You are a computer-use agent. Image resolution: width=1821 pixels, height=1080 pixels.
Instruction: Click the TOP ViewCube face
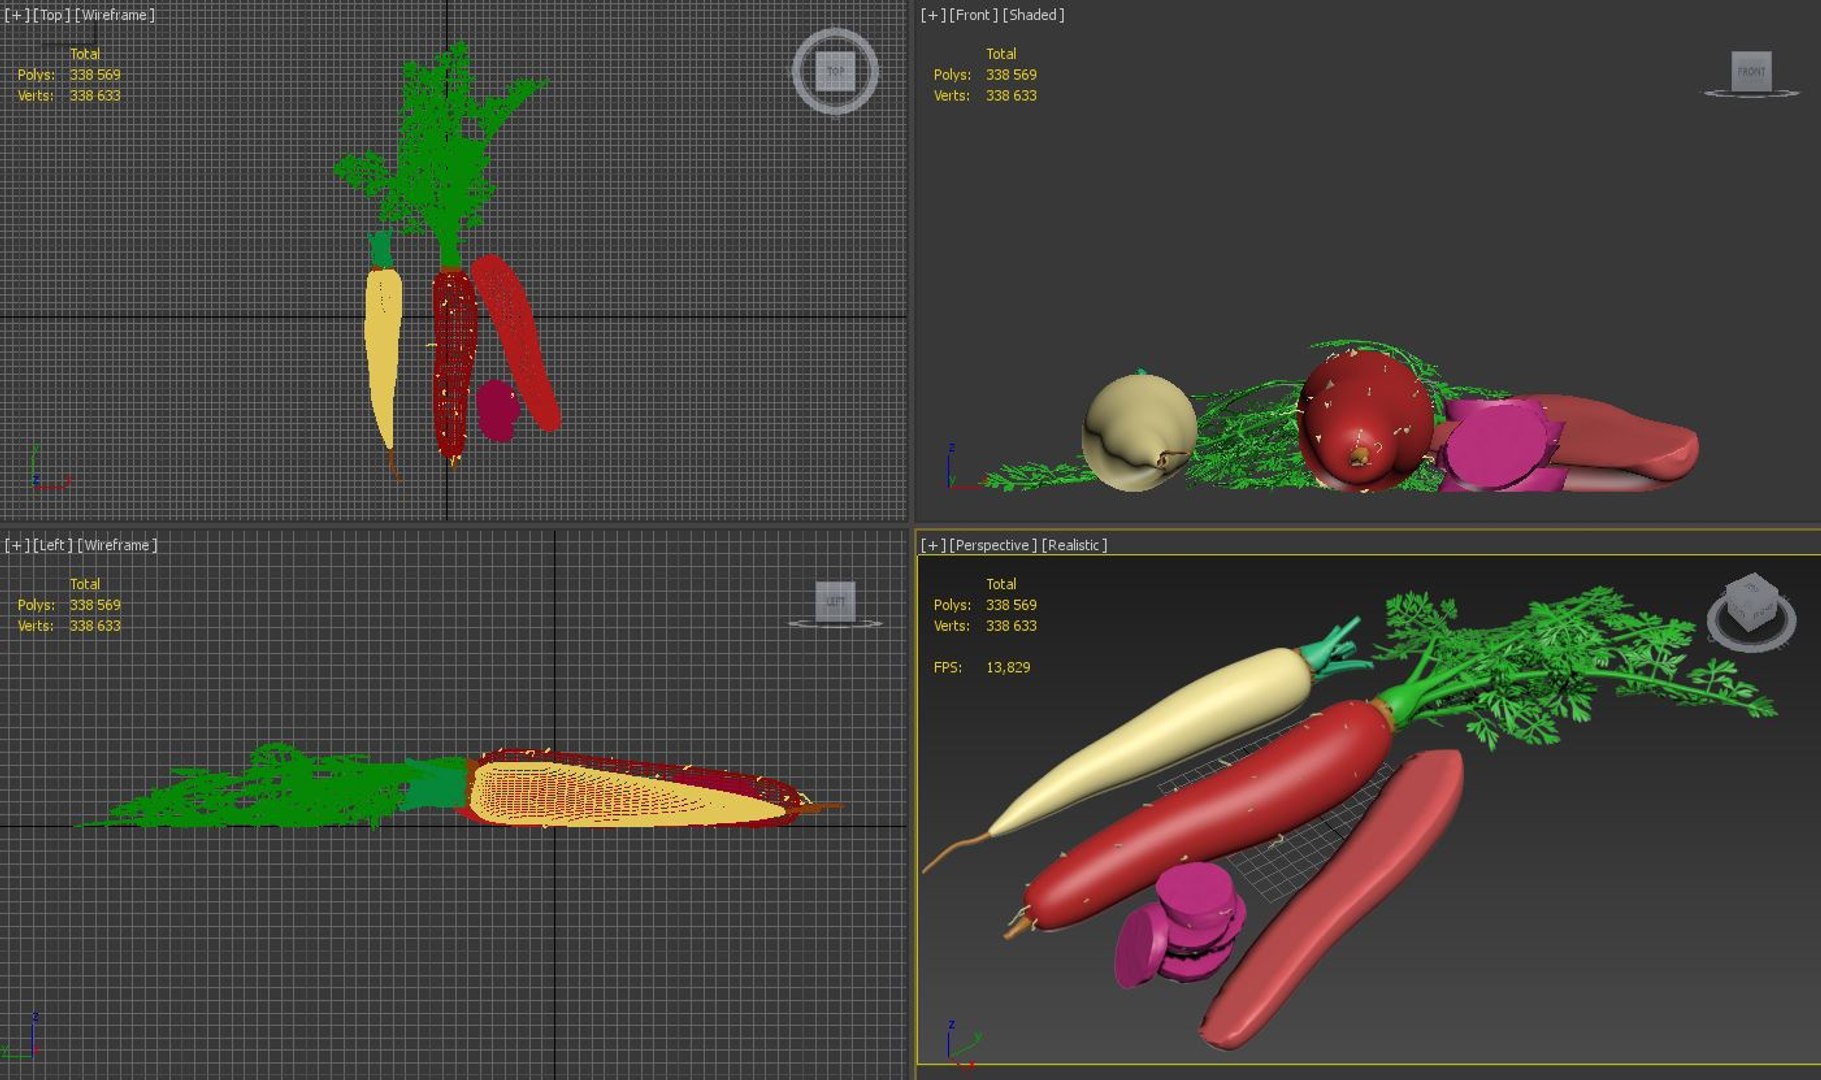[835, 71]
